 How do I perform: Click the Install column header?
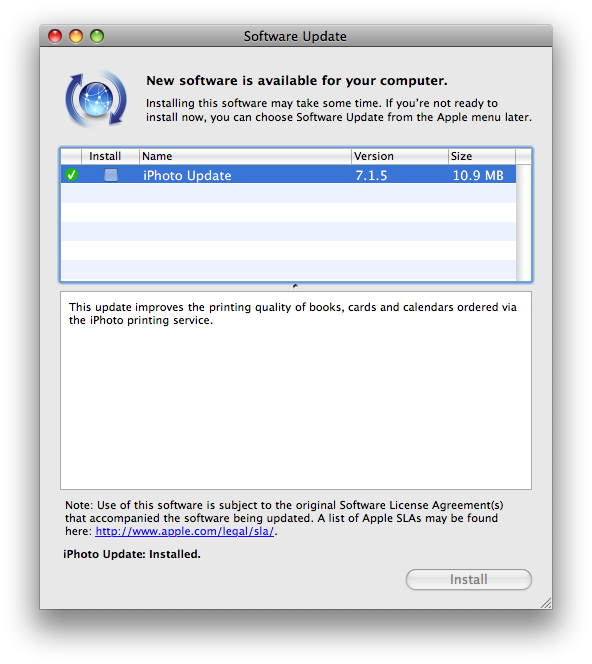pos(110,156)
